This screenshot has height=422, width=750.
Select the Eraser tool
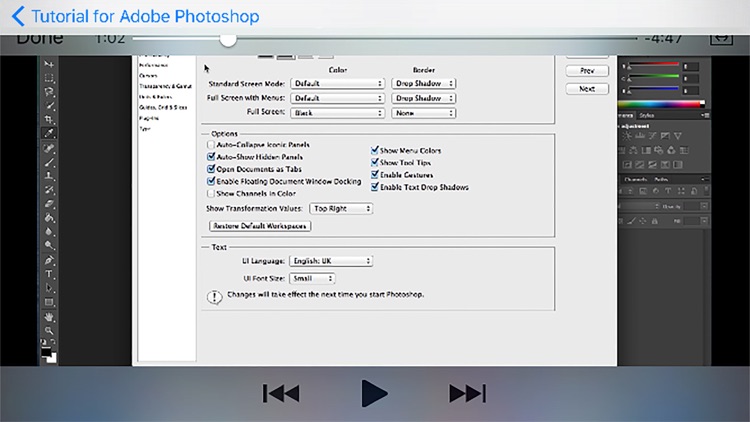[x=49, y=204]
